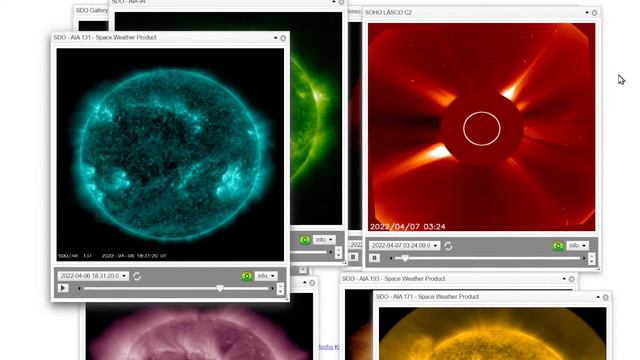Open the info dropdown in AIA 94 window
This screenshot has height=360, width=640.
point(324,240)
